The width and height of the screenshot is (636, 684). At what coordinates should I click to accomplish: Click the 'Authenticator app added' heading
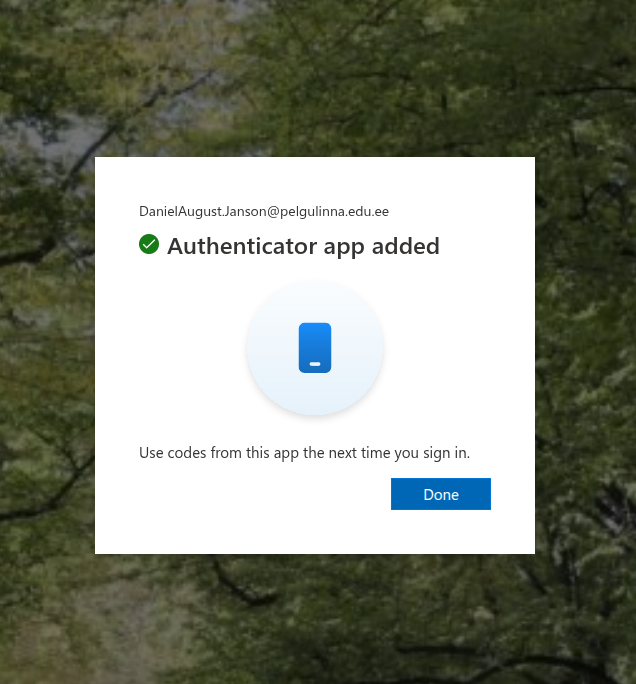pos(303,246)
